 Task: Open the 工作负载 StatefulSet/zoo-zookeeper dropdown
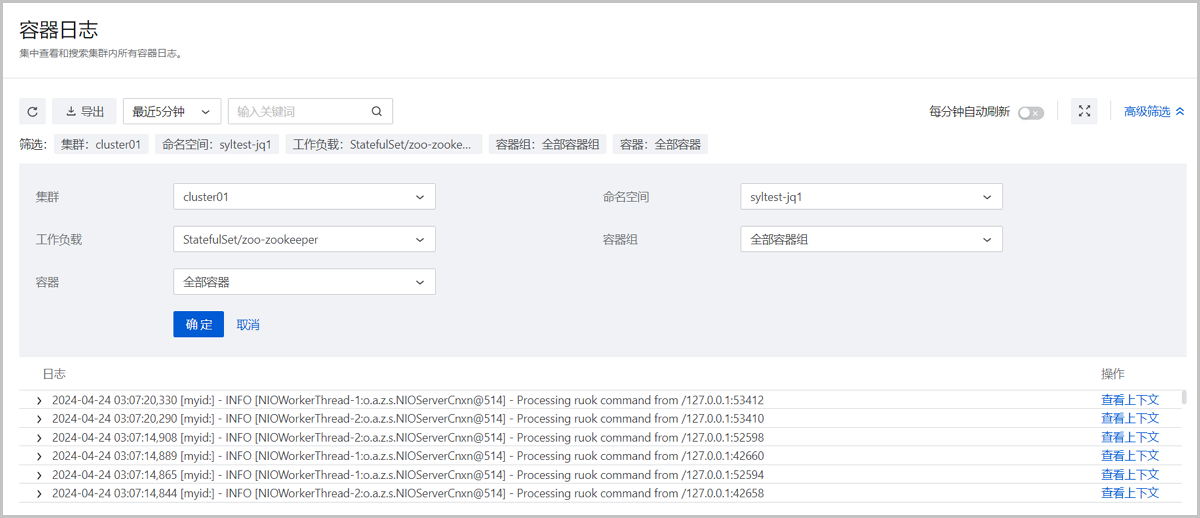(x=304, y=240)
